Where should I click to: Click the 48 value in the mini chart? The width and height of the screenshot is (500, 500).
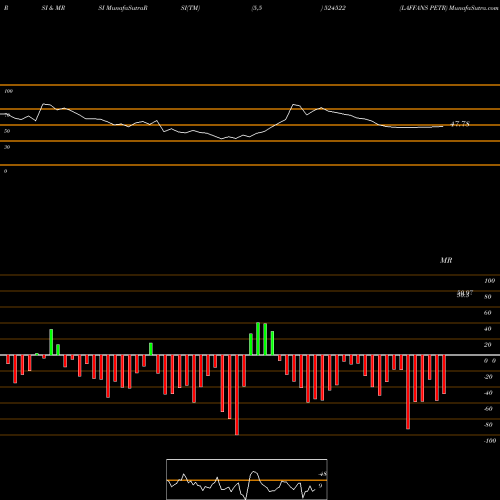click(x=322, y=474)
